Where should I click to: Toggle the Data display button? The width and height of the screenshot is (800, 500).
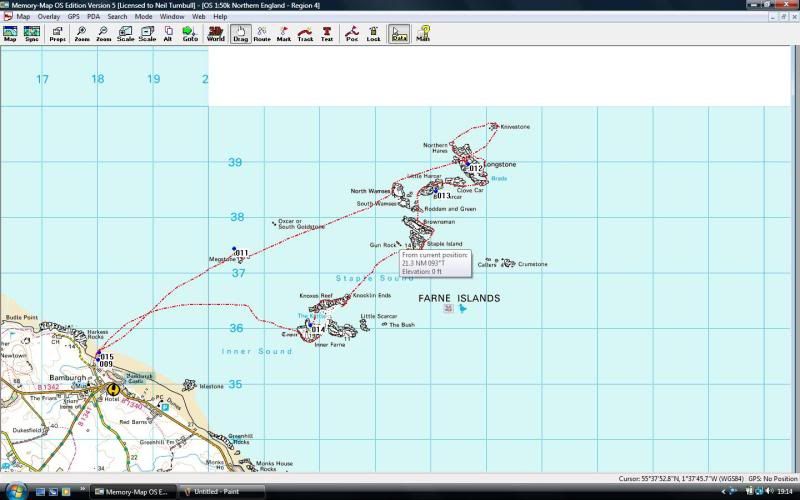[x=399, y=33]
